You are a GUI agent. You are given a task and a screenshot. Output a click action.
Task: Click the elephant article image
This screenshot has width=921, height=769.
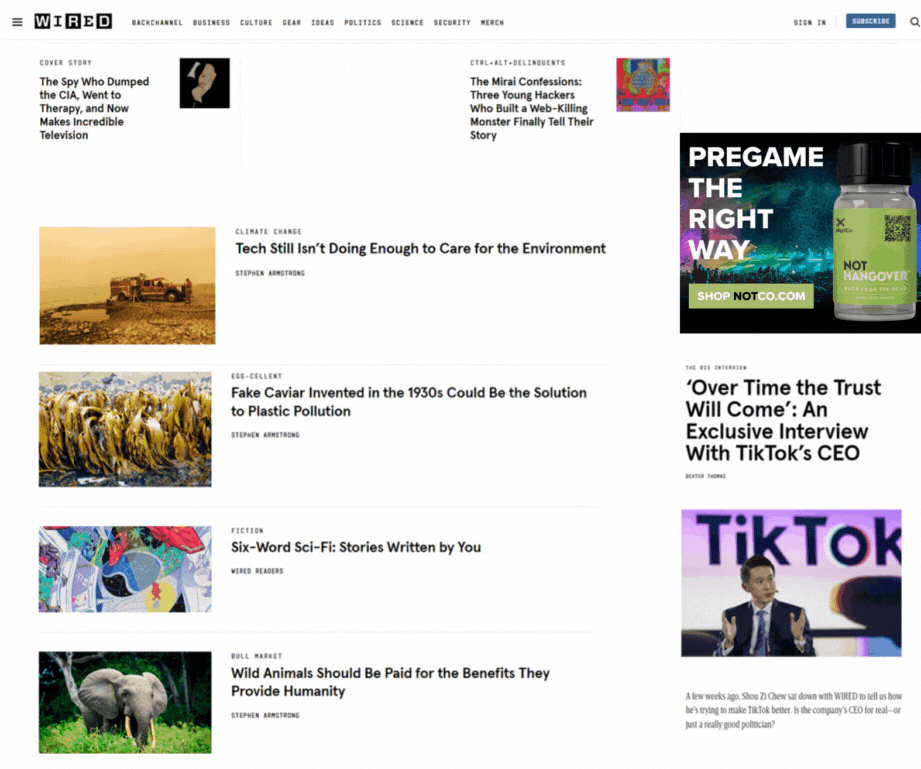[x=125, y=703]
